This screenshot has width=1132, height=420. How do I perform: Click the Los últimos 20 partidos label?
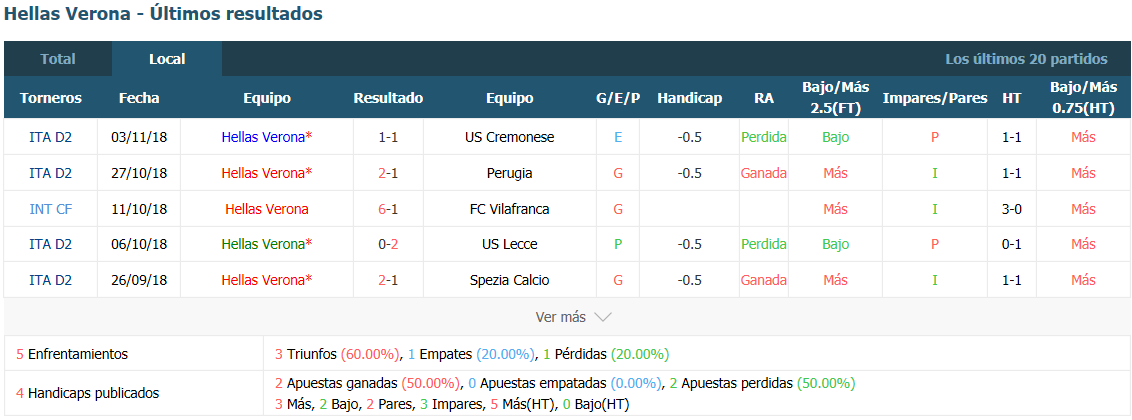pyautogui.click(x=1027, y=59)
